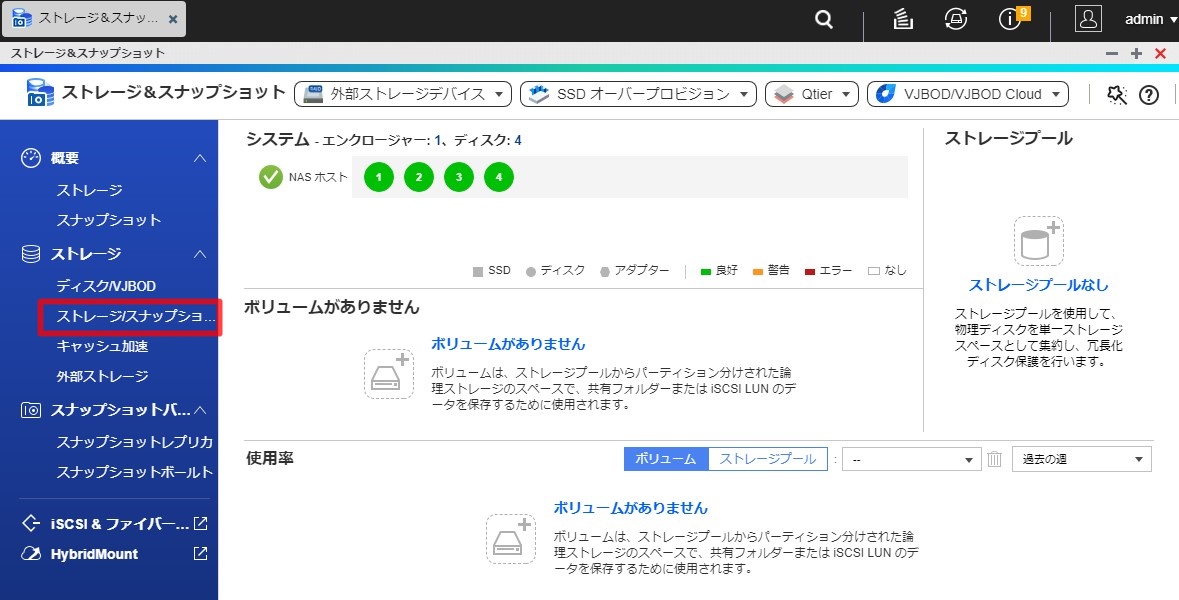Collapse the 概要 section chevron
This screenshot has width=1179, height=600.
pyautogui.click(x=200, y=158)
